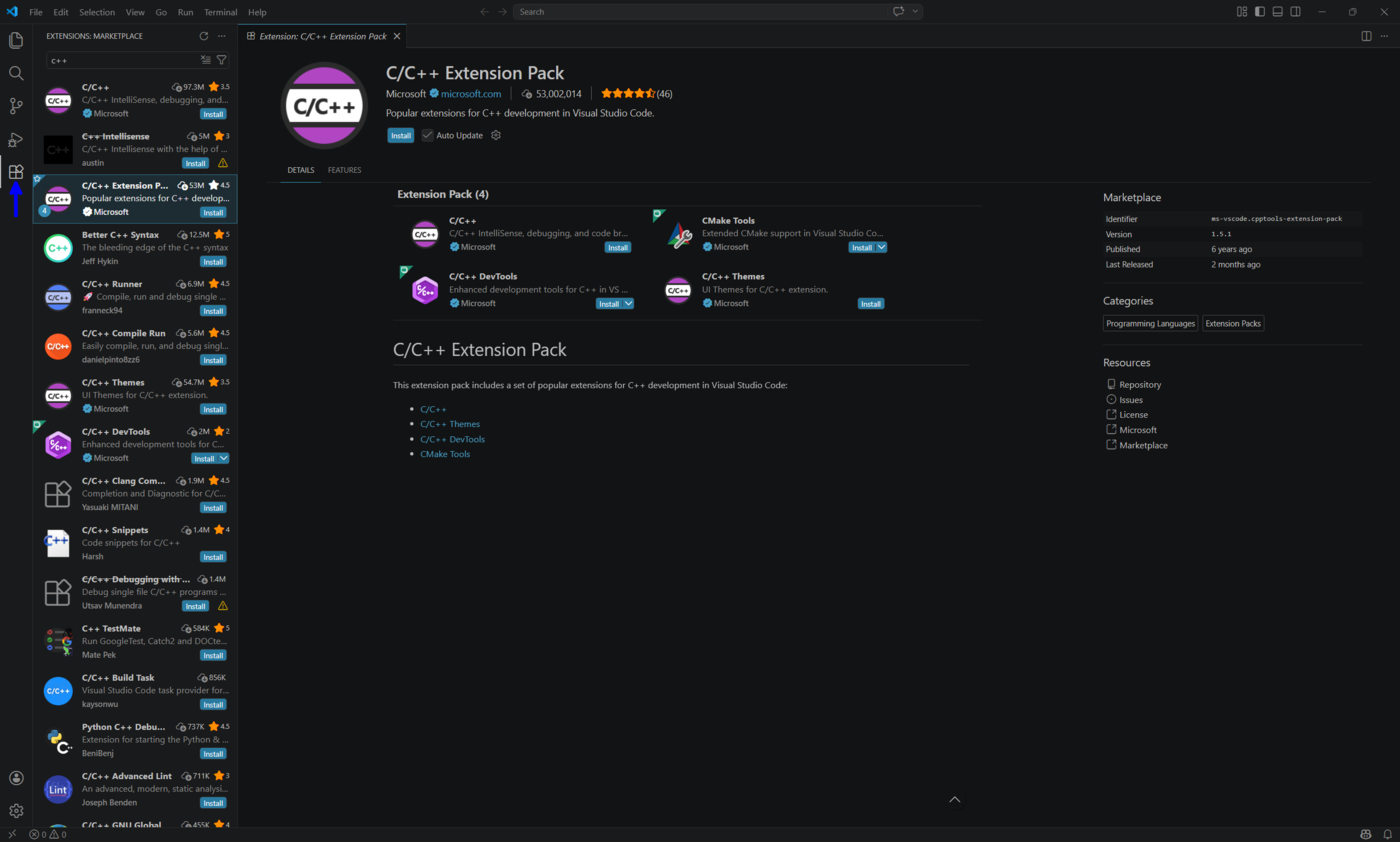Open the Search view in the activity bar
The height and width of the screenshot is (842, 1400).
pos(15,72)
